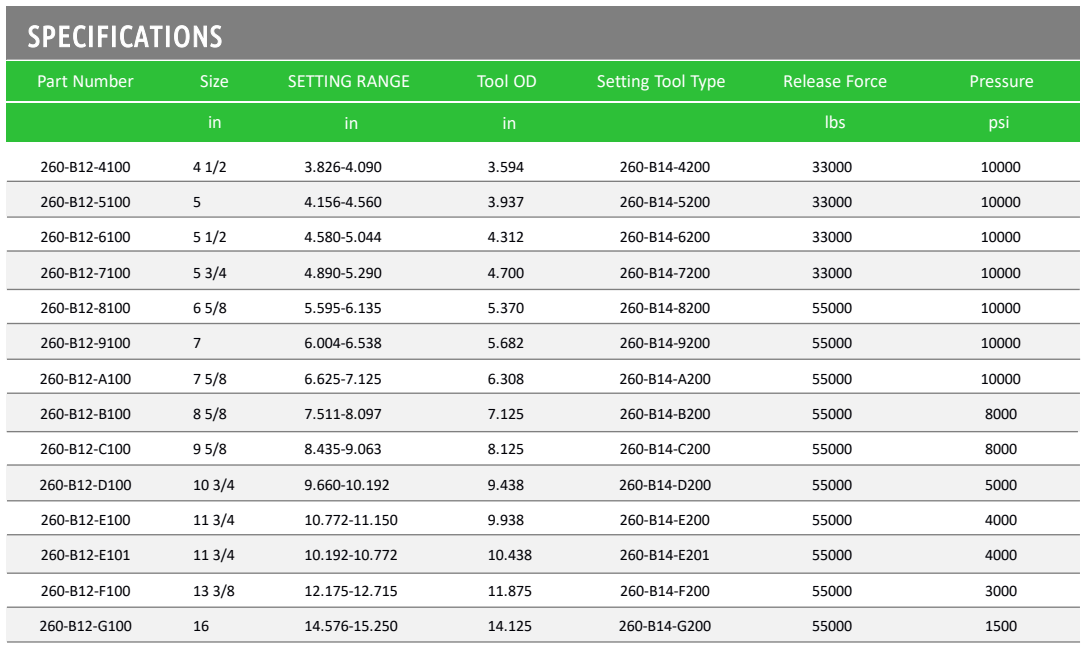Select setting tool 260-B14-4200
1087x649 pixels.
click(x=665, y=167)
